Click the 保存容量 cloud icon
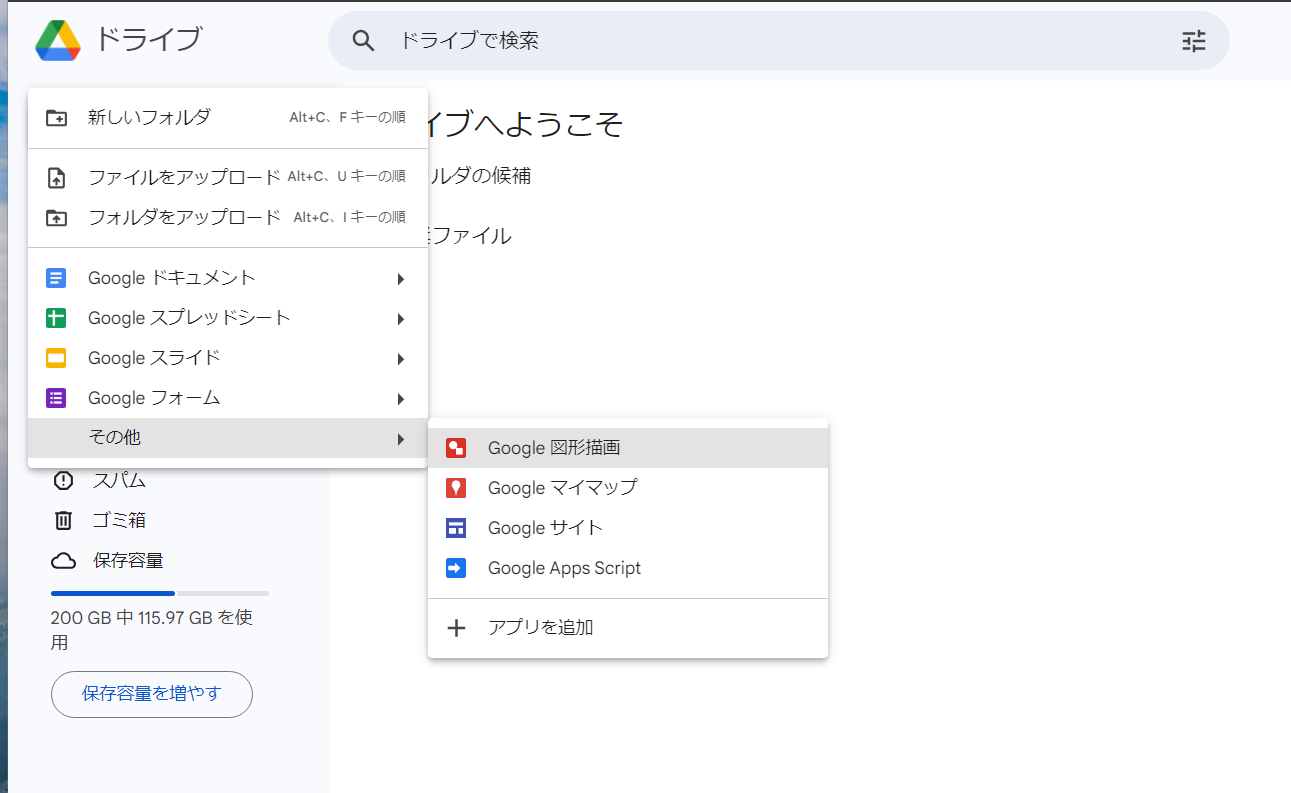The width and height of the screenshot is (1291, 793). [x=63, y=560]
